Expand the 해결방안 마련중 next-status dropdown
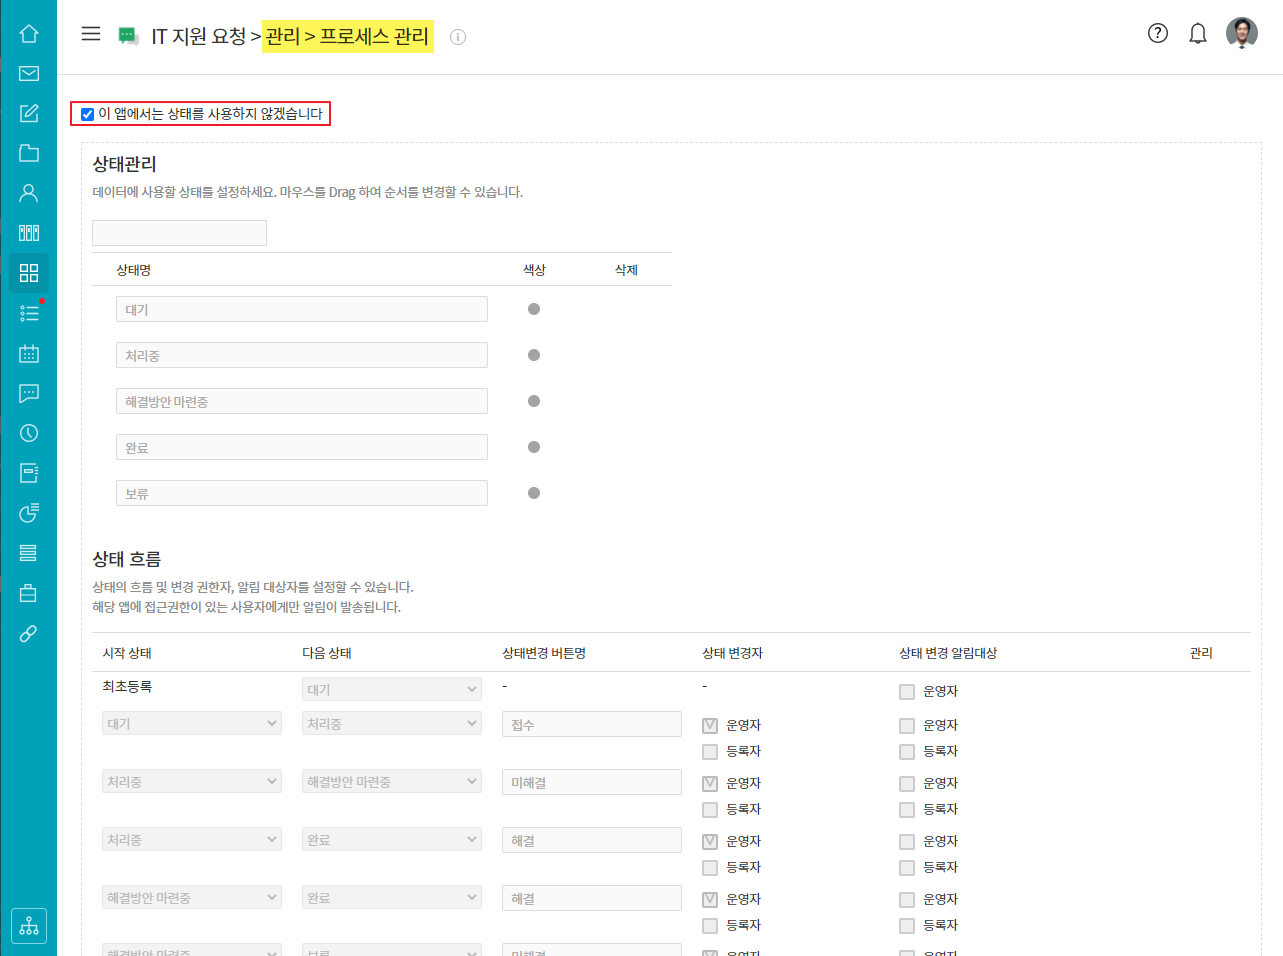Viewport: 1283px width, 956px height. coord(391,782)
